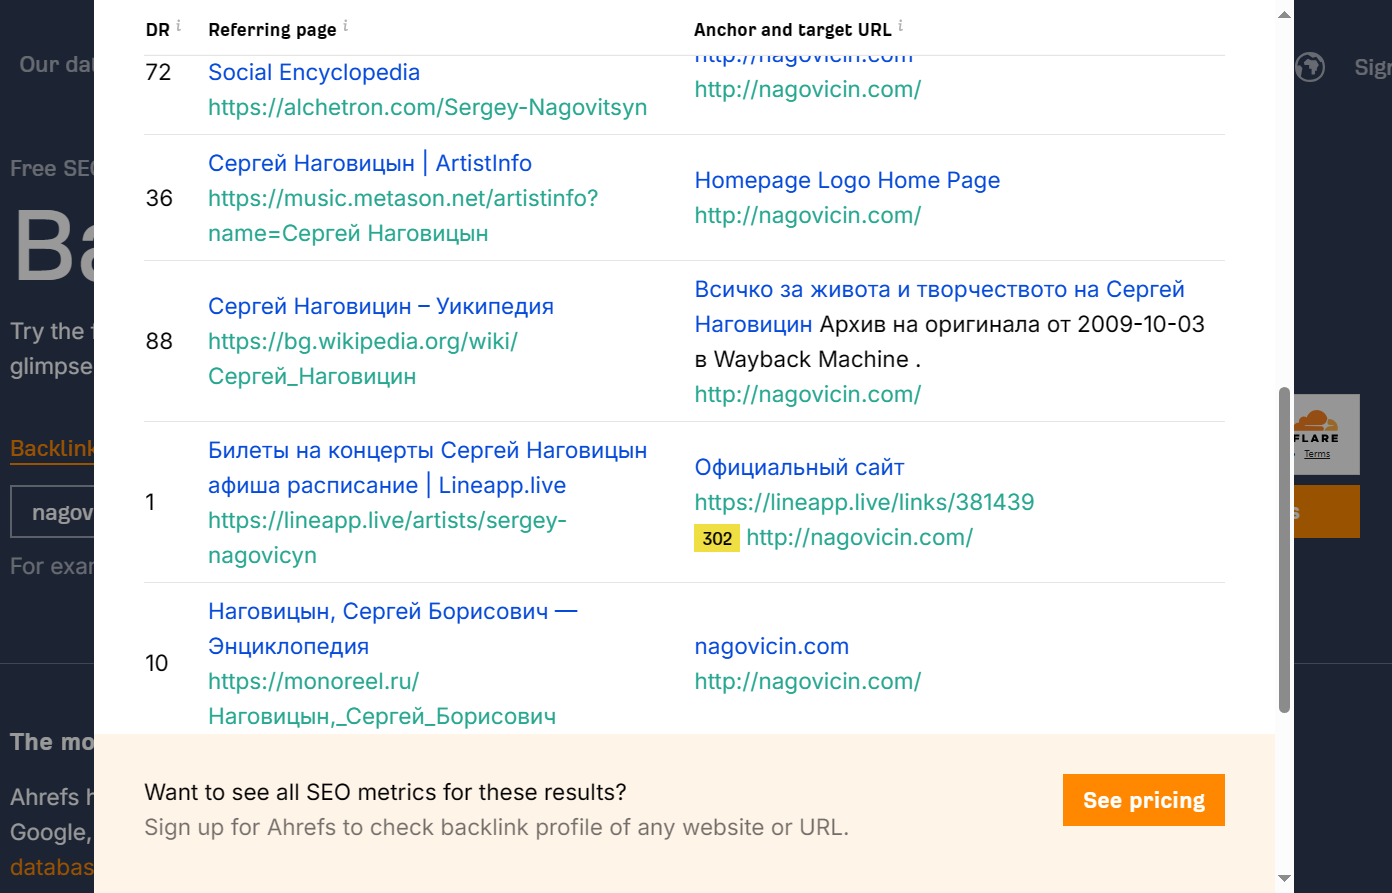Open the target URL in the ArtistInfo row
Viewport: 1392px width, 893px height.
pyautogui.click(x=808, y=215)
